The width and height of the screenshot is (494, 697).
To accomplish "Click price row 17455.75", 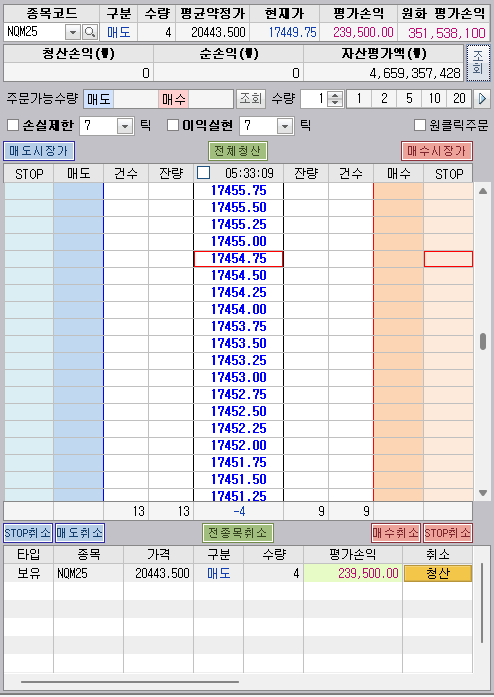I will [x=238, y=191].
